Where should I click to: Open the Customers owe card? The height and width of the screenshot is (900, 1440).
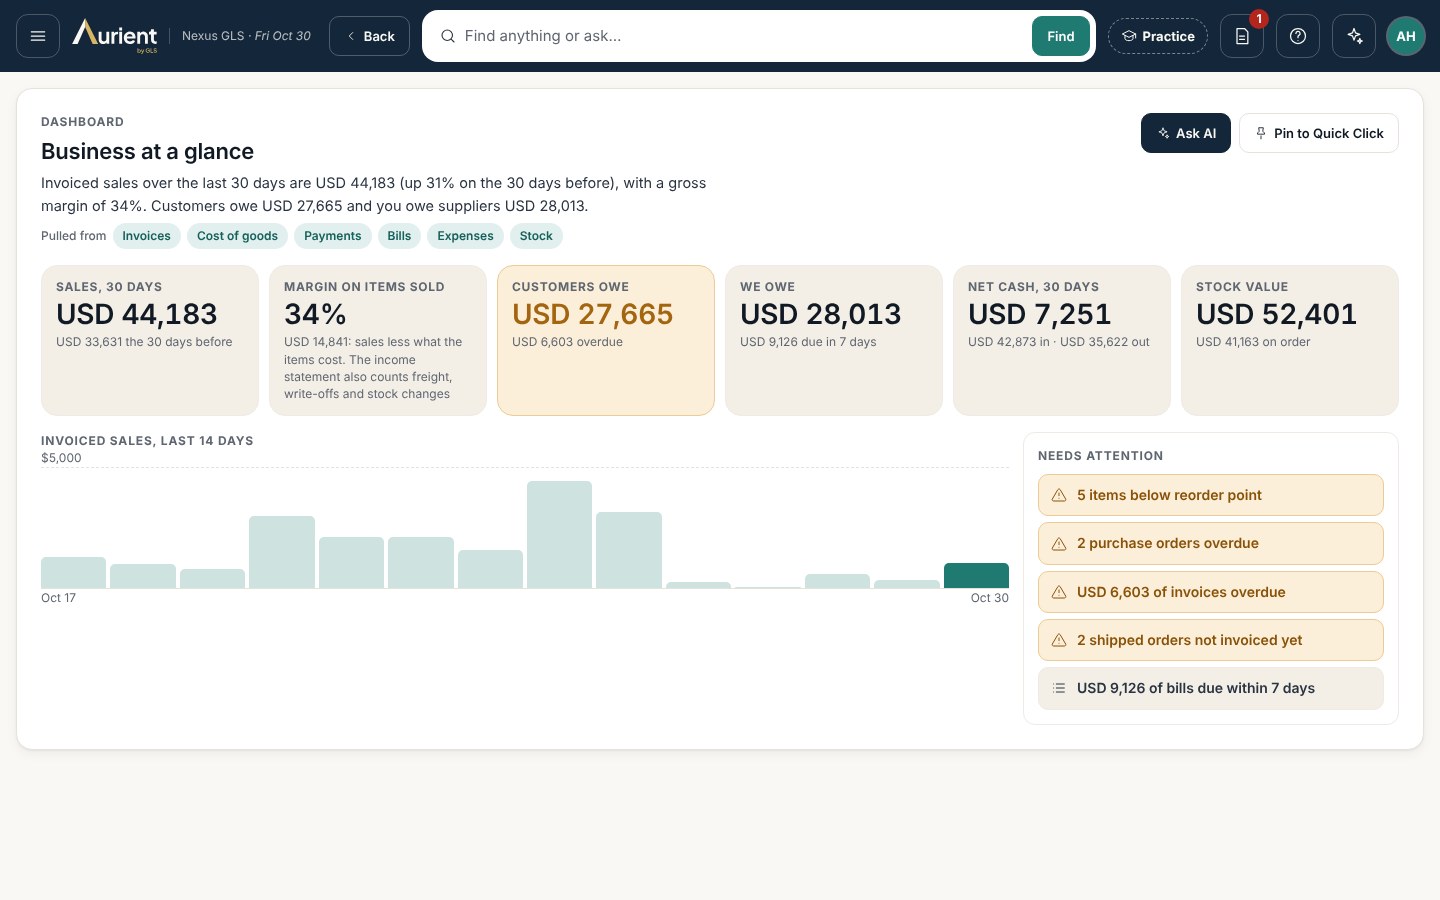[x=606, y=340]
